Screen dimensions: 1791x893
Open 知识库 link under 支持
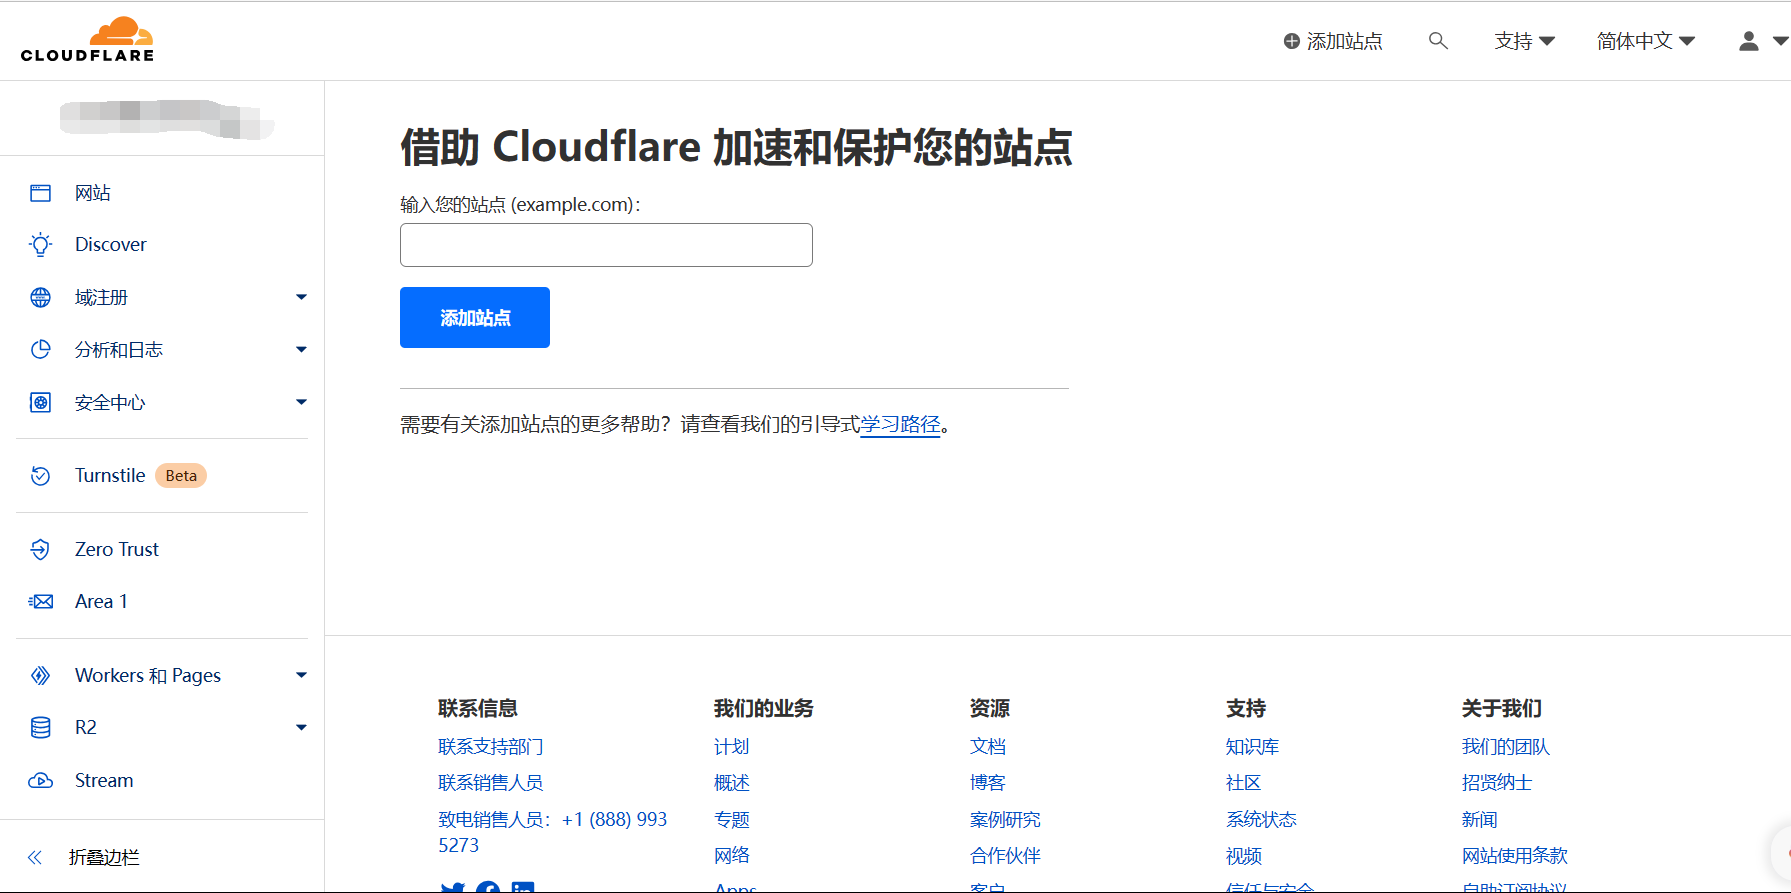tap(1253, 747)
